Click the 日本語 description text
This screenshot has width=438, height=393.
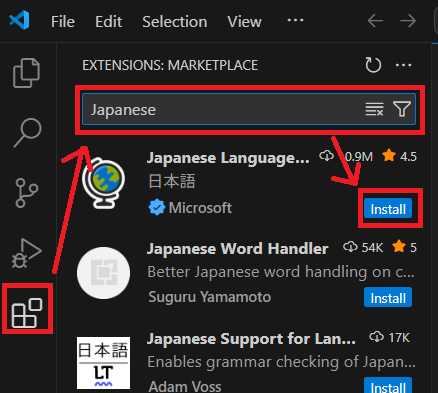pyautogui.click(x=172, y=182)
